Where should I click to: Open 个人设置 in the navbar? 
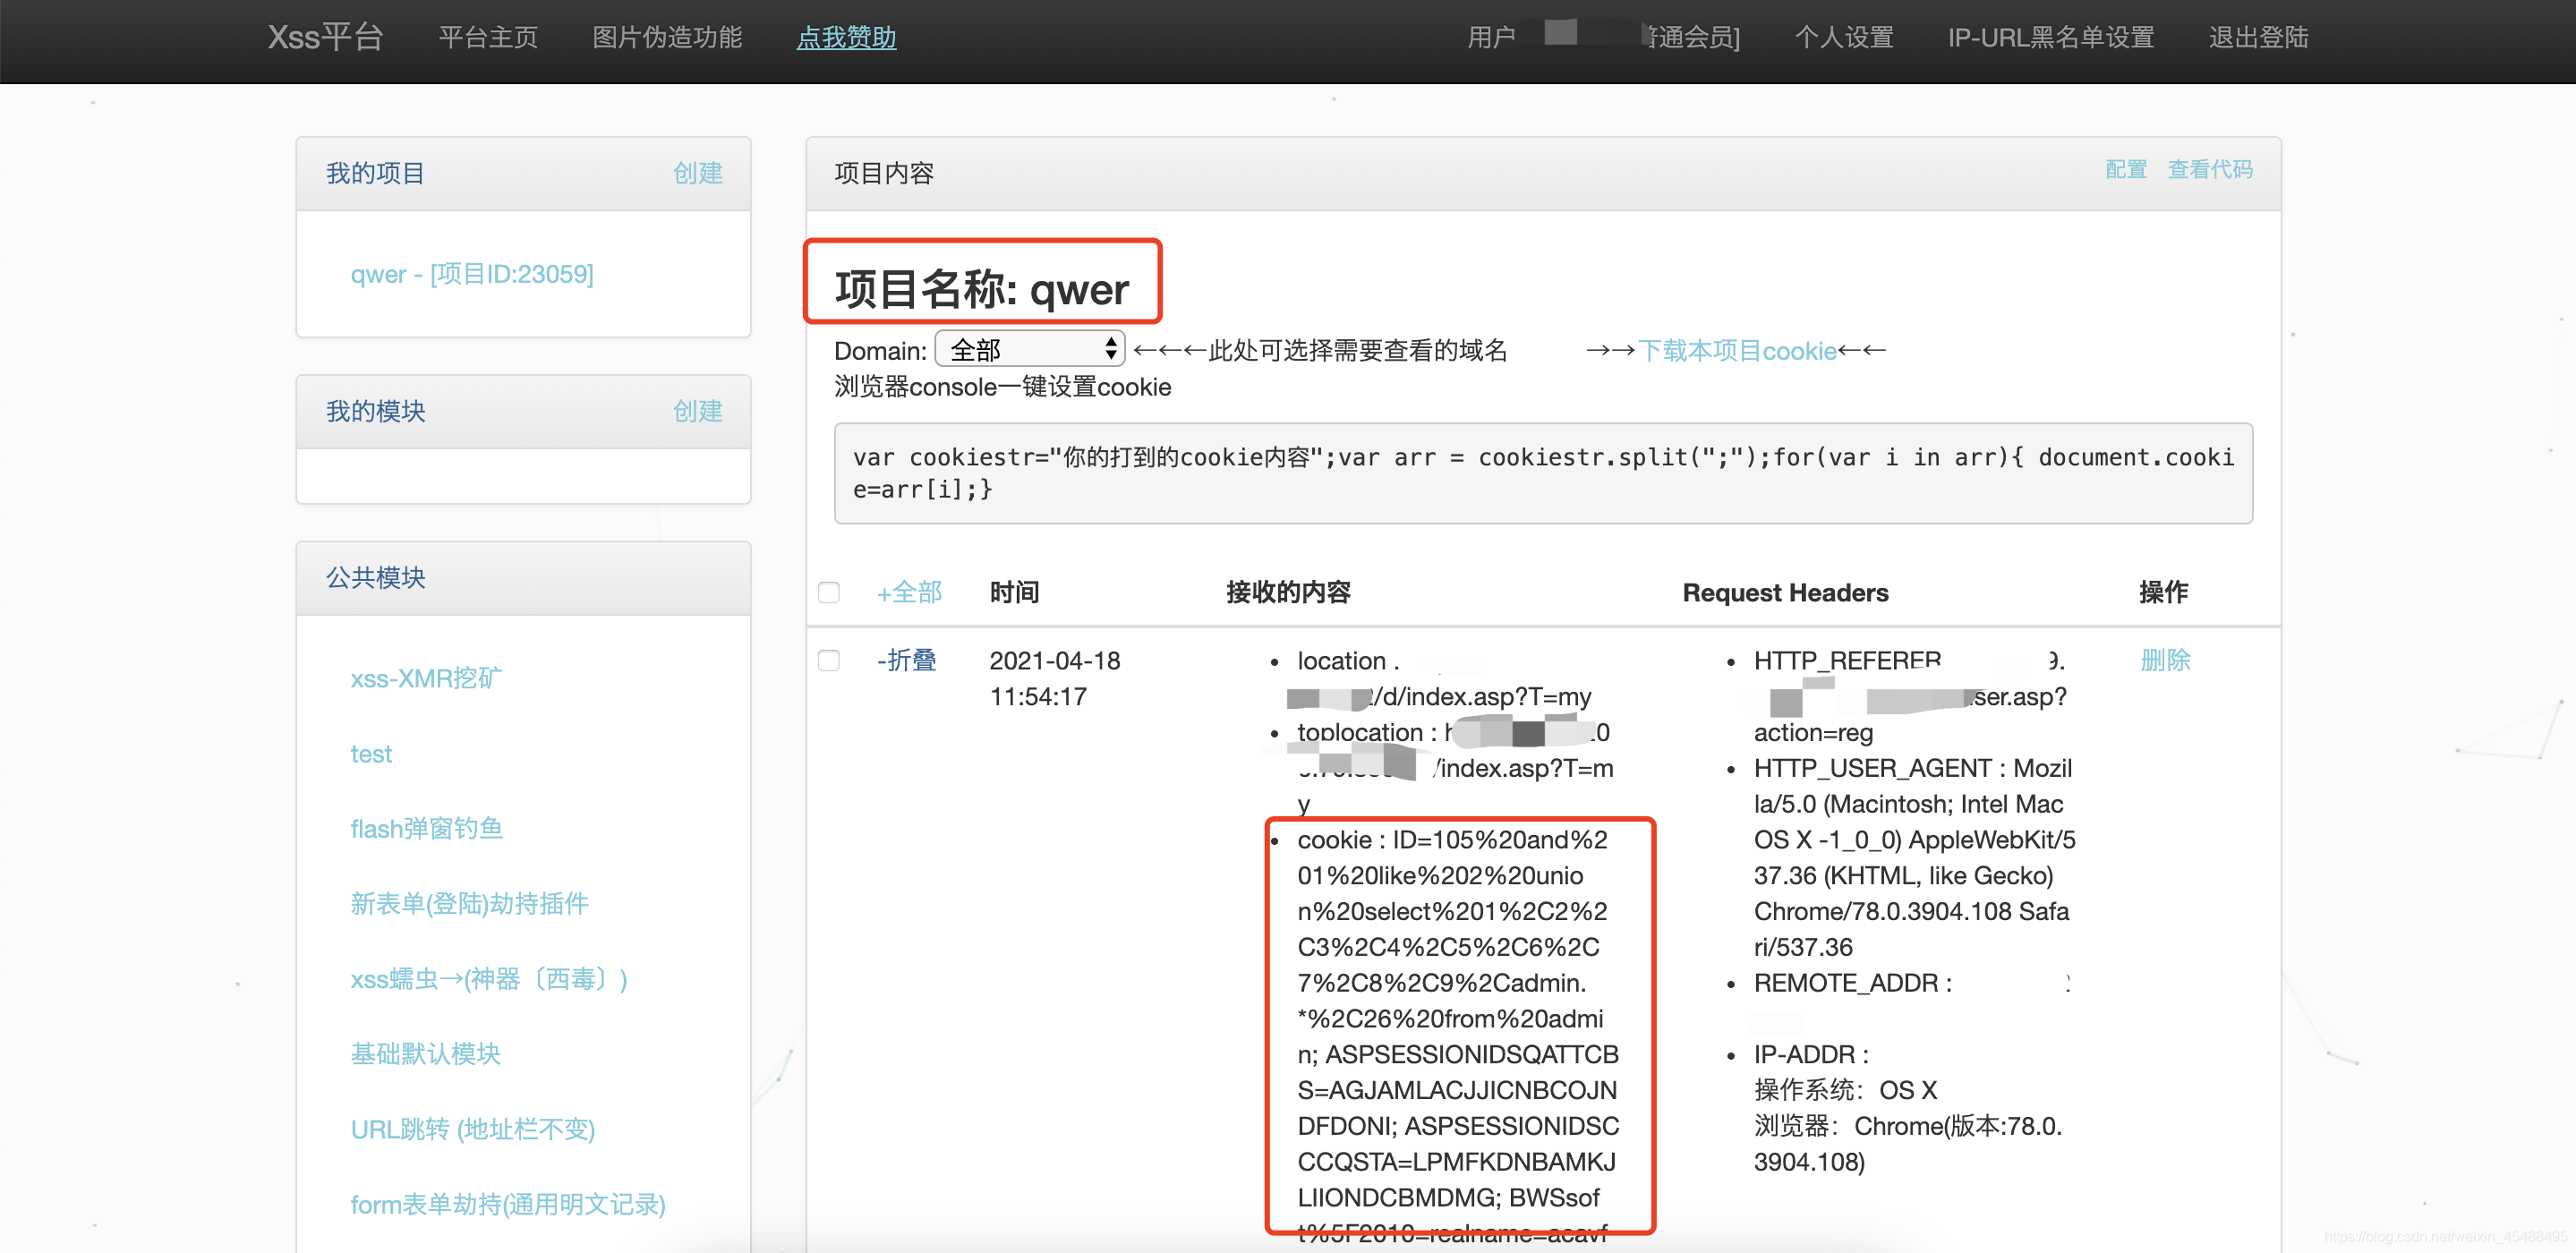tap(1844, 38)
